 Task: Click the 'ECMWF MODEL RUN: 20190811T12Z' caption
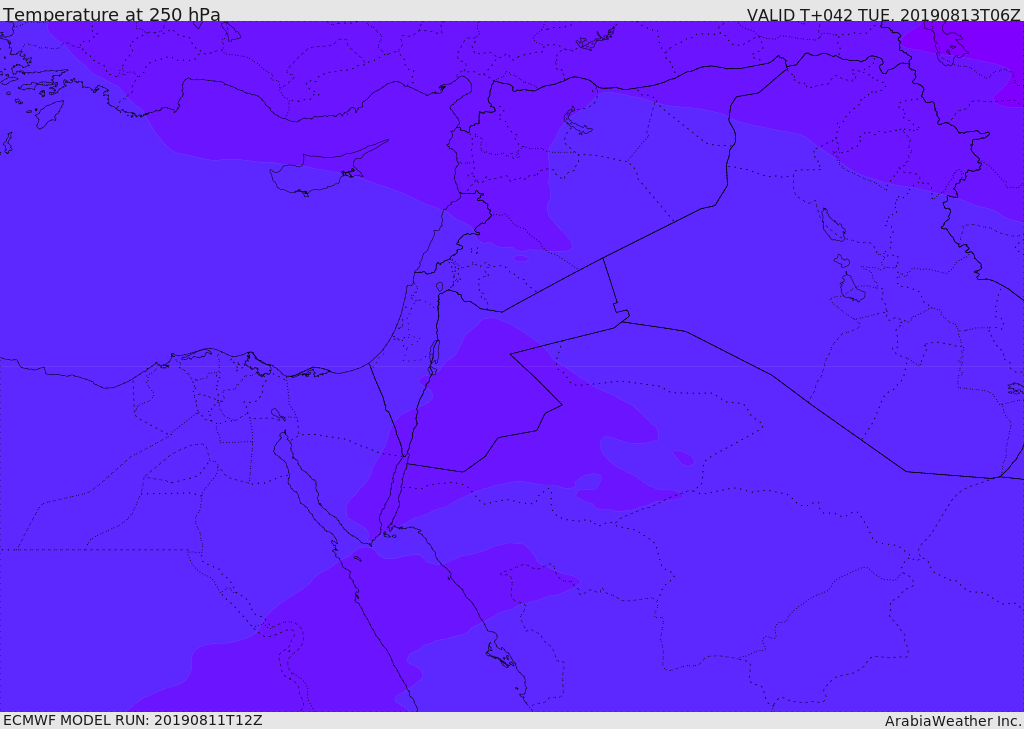(x=133, y=721)
